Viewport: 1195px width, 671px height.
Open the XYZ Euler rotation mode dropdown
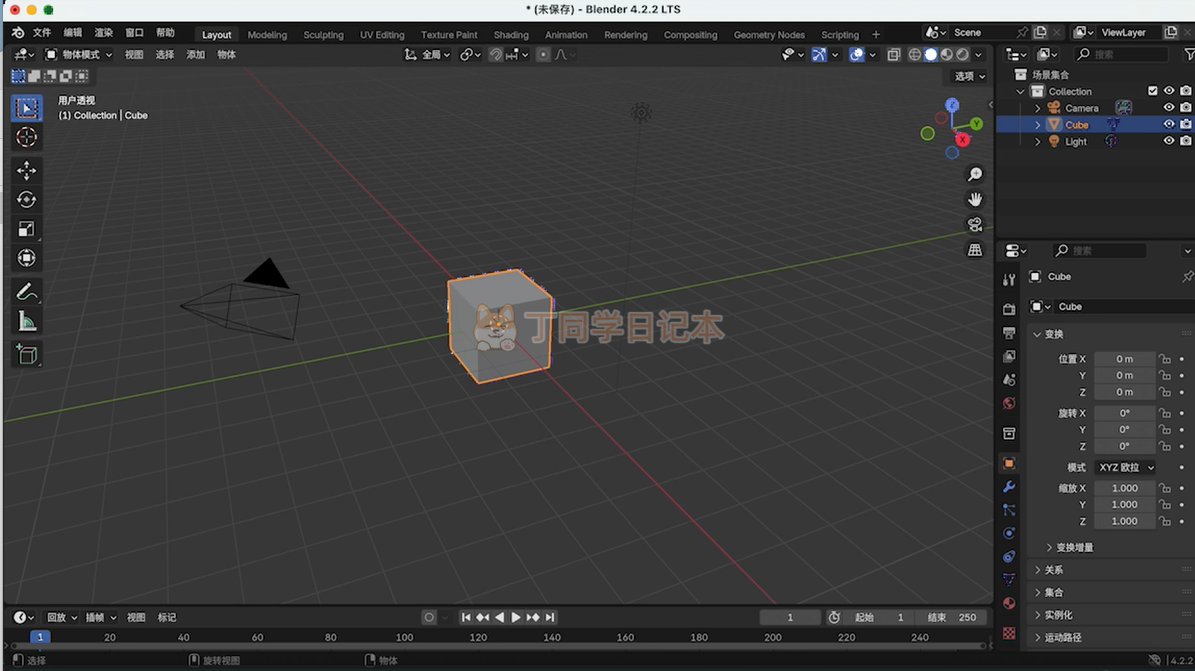tap(1125, 467)
